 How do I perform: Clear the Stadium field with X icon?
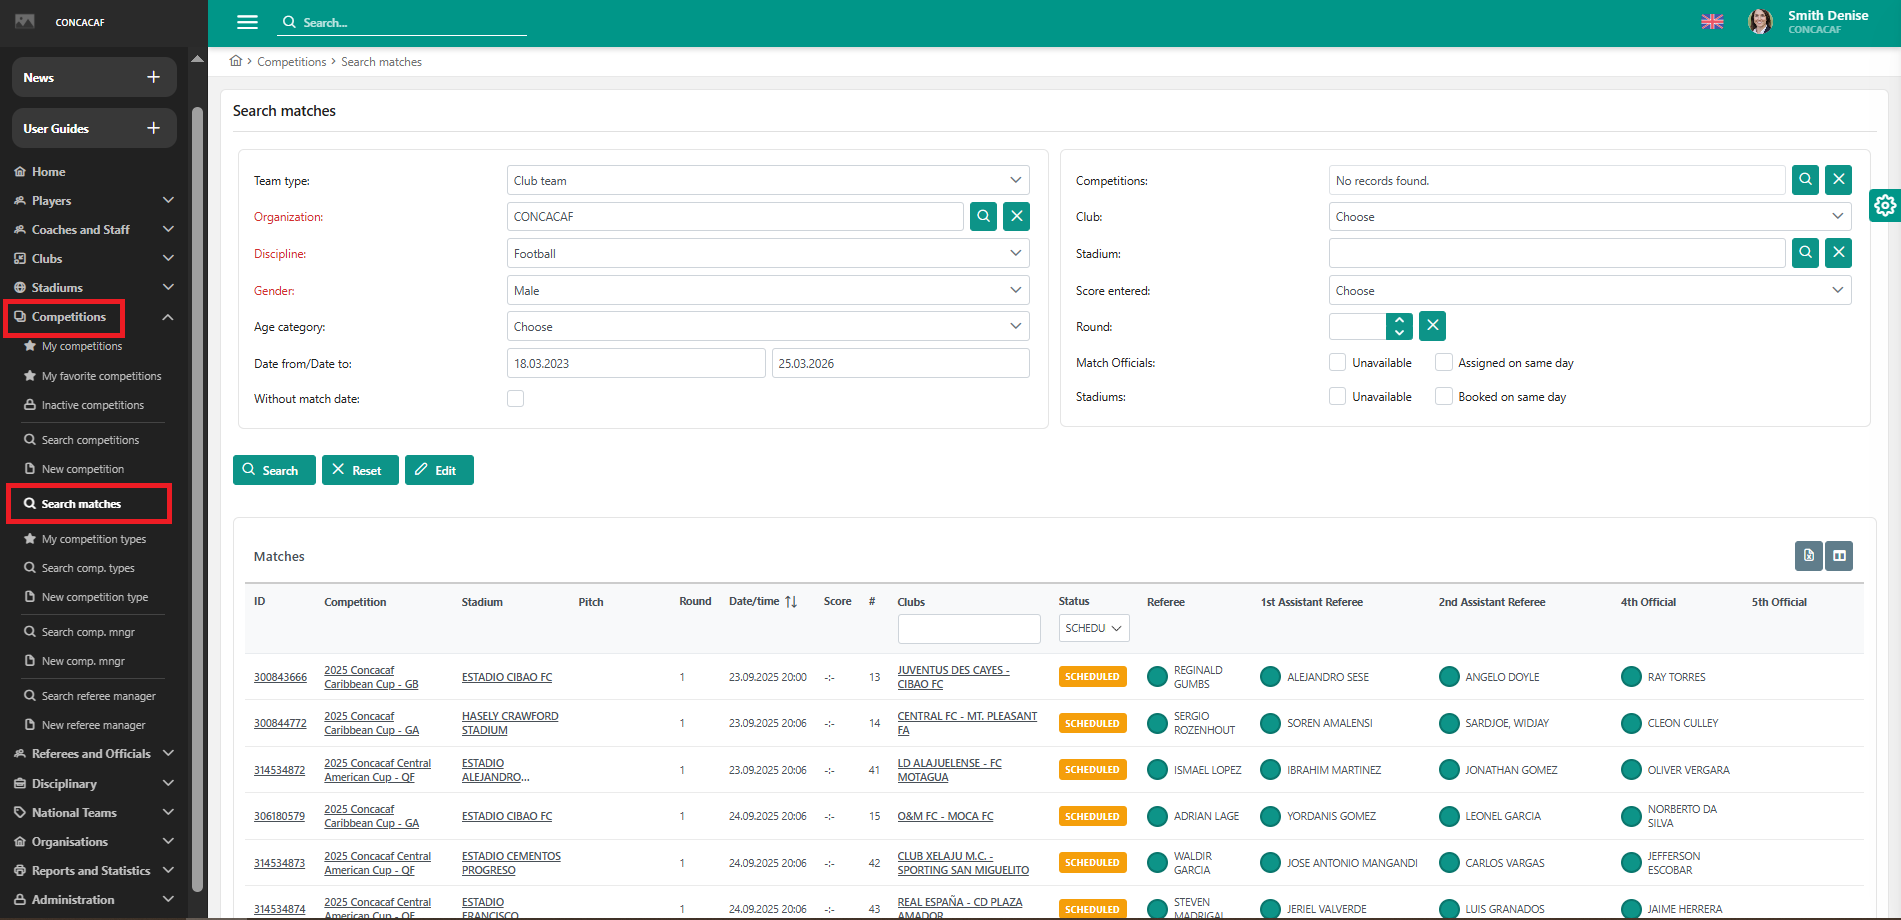1838,253
